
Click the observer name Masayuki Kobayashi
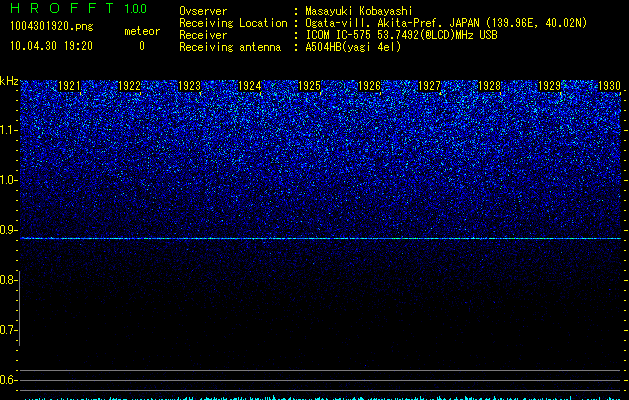[x=359, y=11]
